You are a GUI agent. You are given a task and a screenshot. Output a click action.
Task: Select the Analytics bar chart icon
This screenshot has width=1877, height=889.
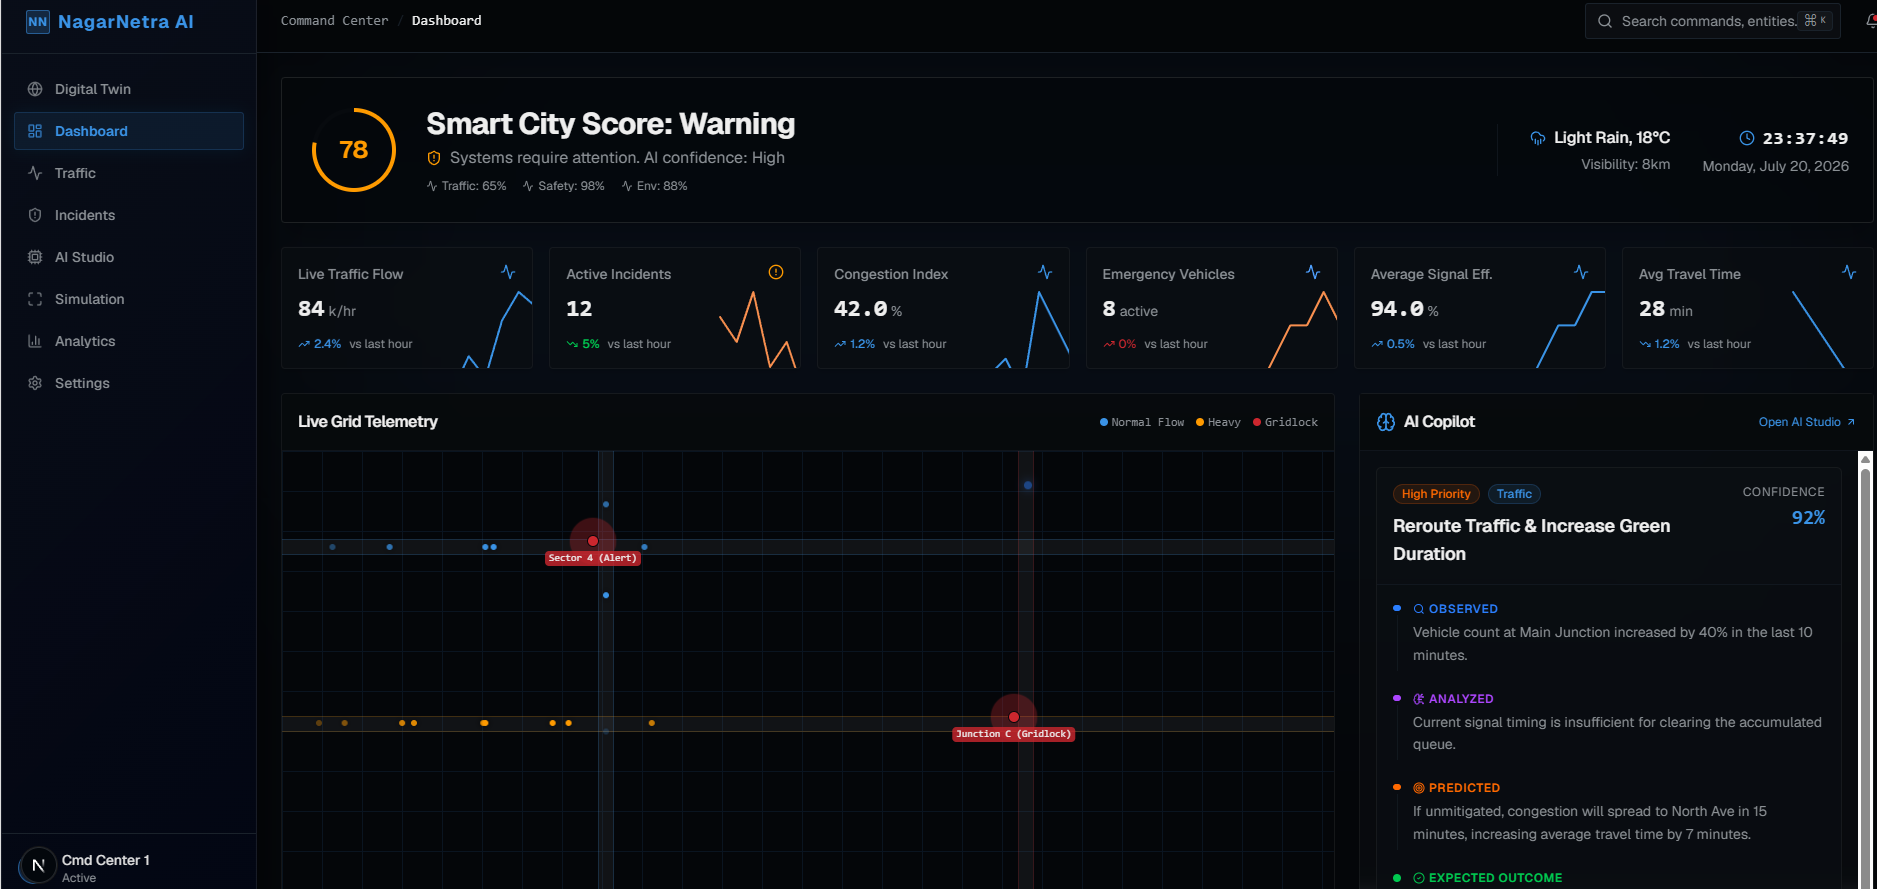tap(35, 341)
